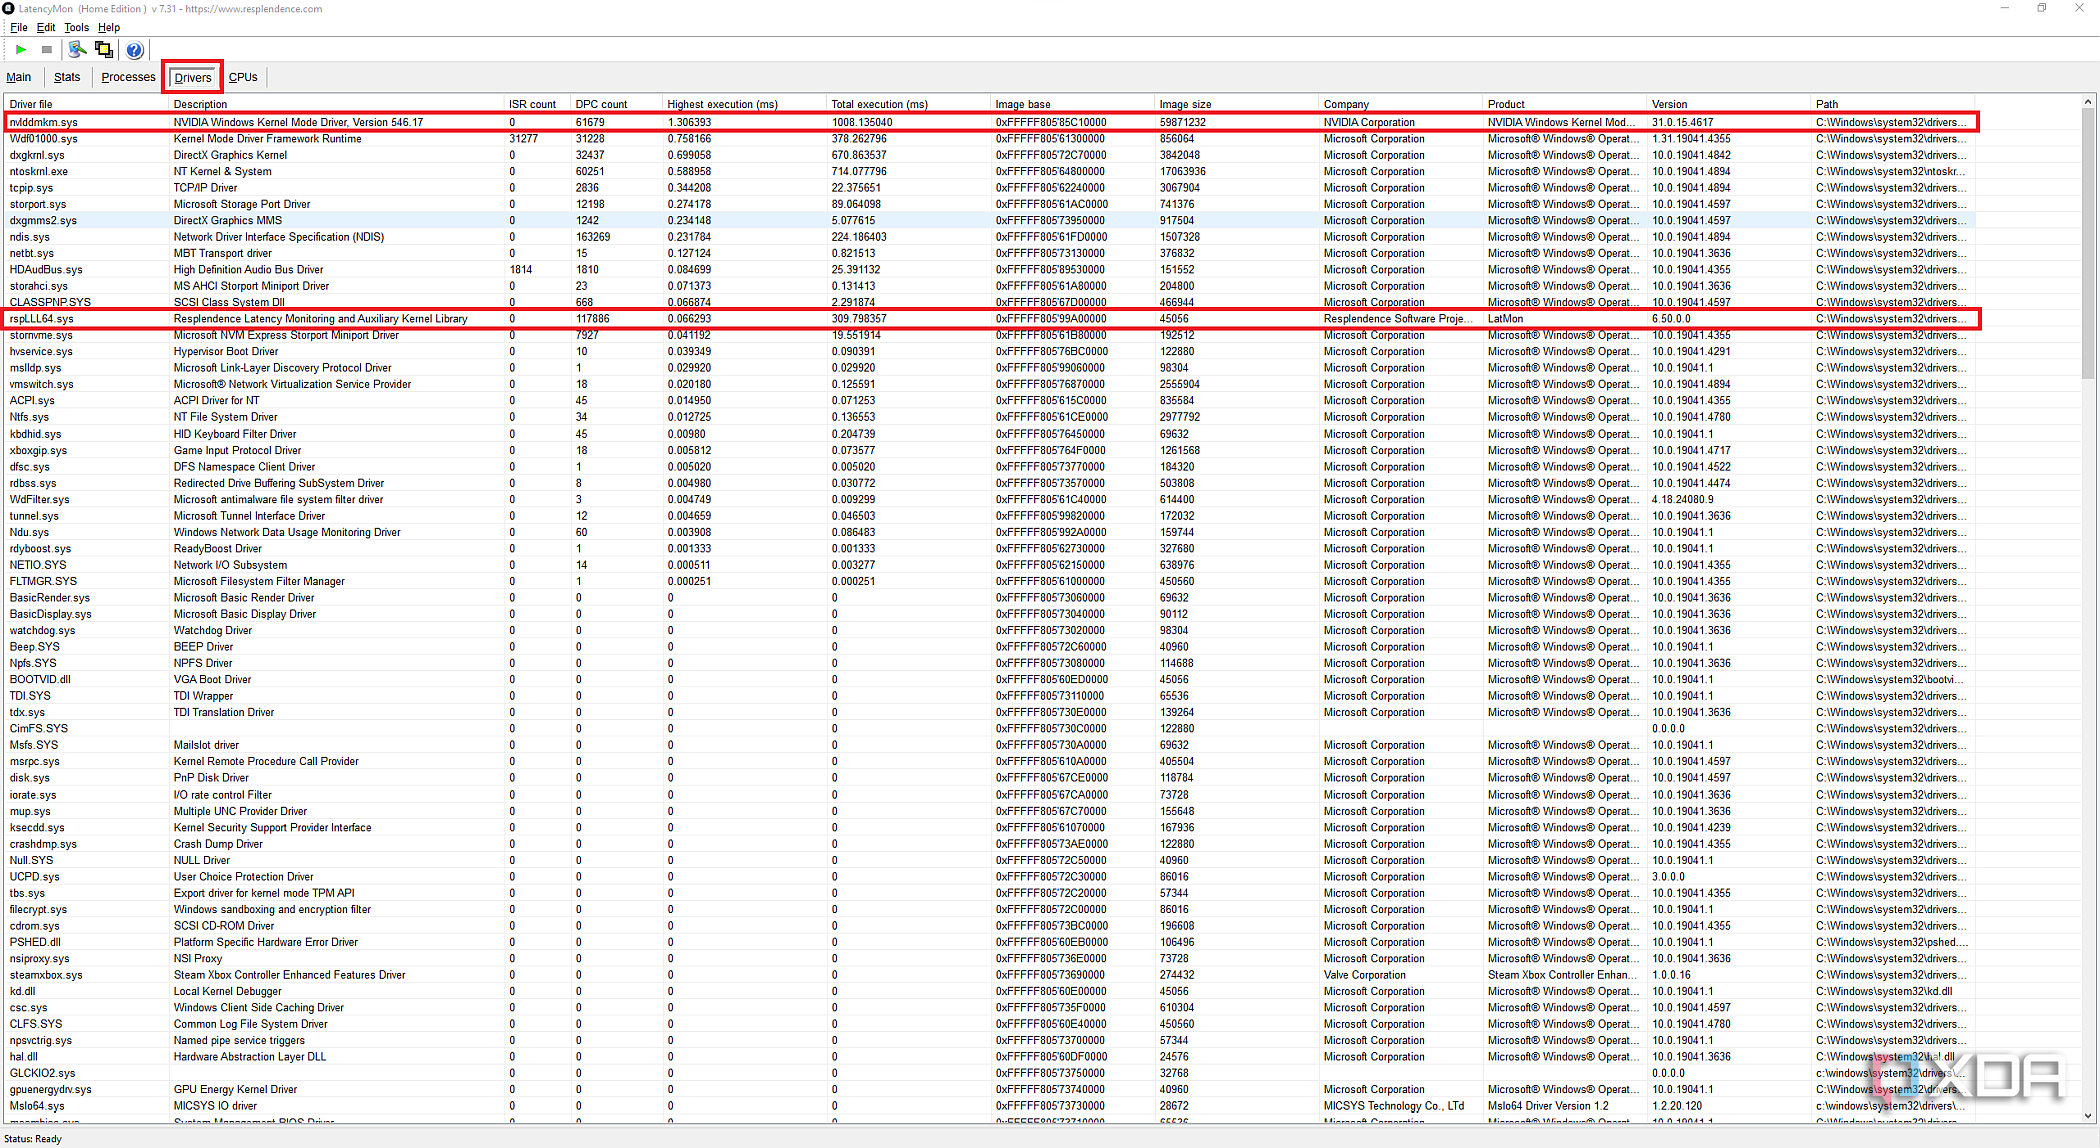This screenshot has width=2100, height=1148.
Task: Open the File menu
Action: point(18,27)
